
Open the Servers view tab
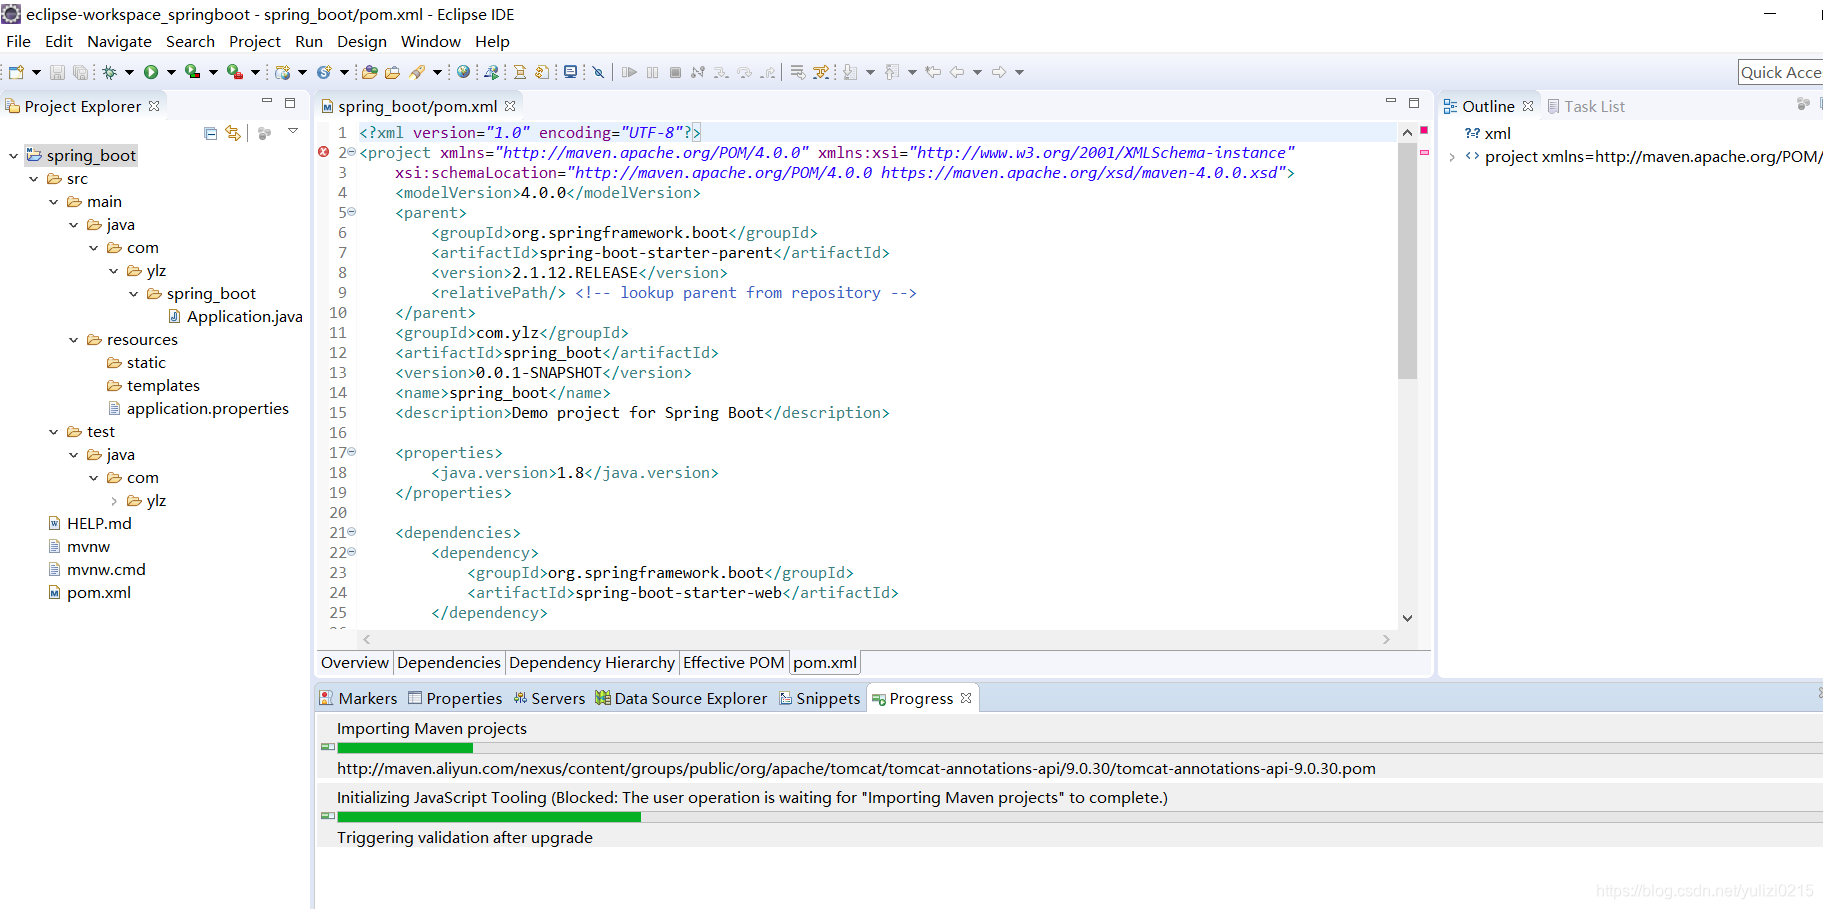pos(549,698)
